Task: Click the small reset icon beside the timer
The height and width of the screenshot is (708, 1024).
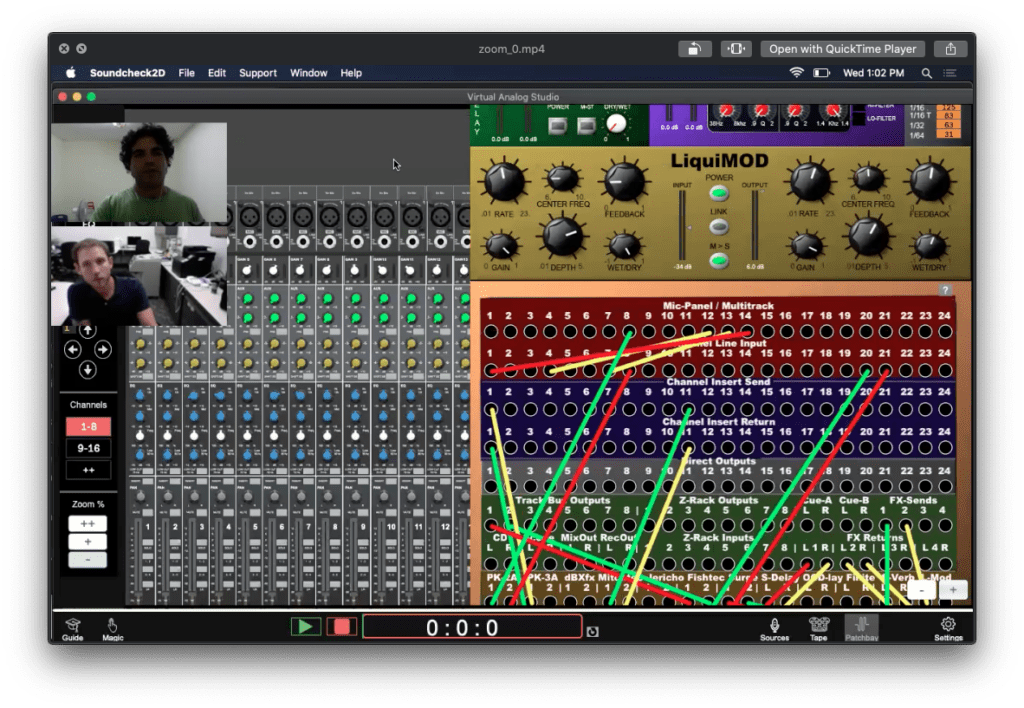Action: [x=592, y=631]
